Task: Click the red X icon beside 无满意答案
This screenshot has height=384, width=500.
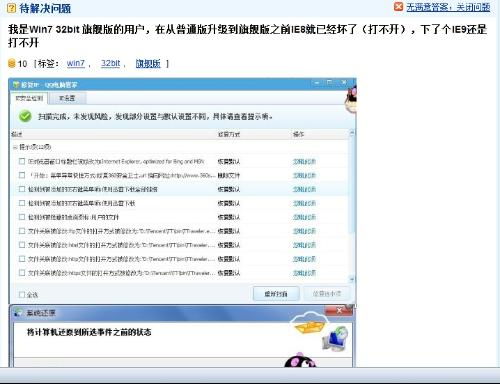Action: 398,7
